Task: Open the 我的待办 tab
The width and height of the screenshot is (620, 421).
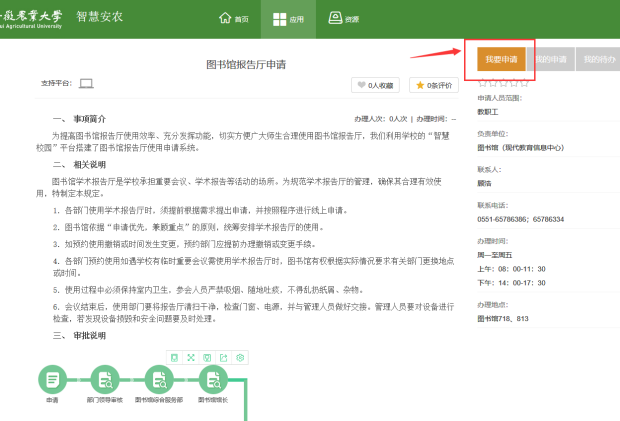Action: pyautogui.click(x=599, y=60)
